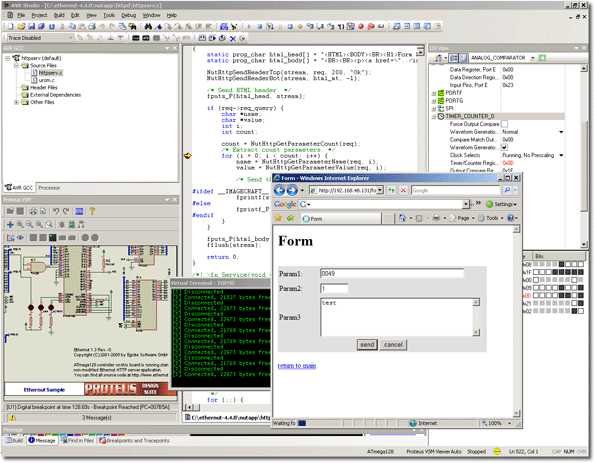
Task: Expand the PORTF node in I/O View
Action: (434, 93)
